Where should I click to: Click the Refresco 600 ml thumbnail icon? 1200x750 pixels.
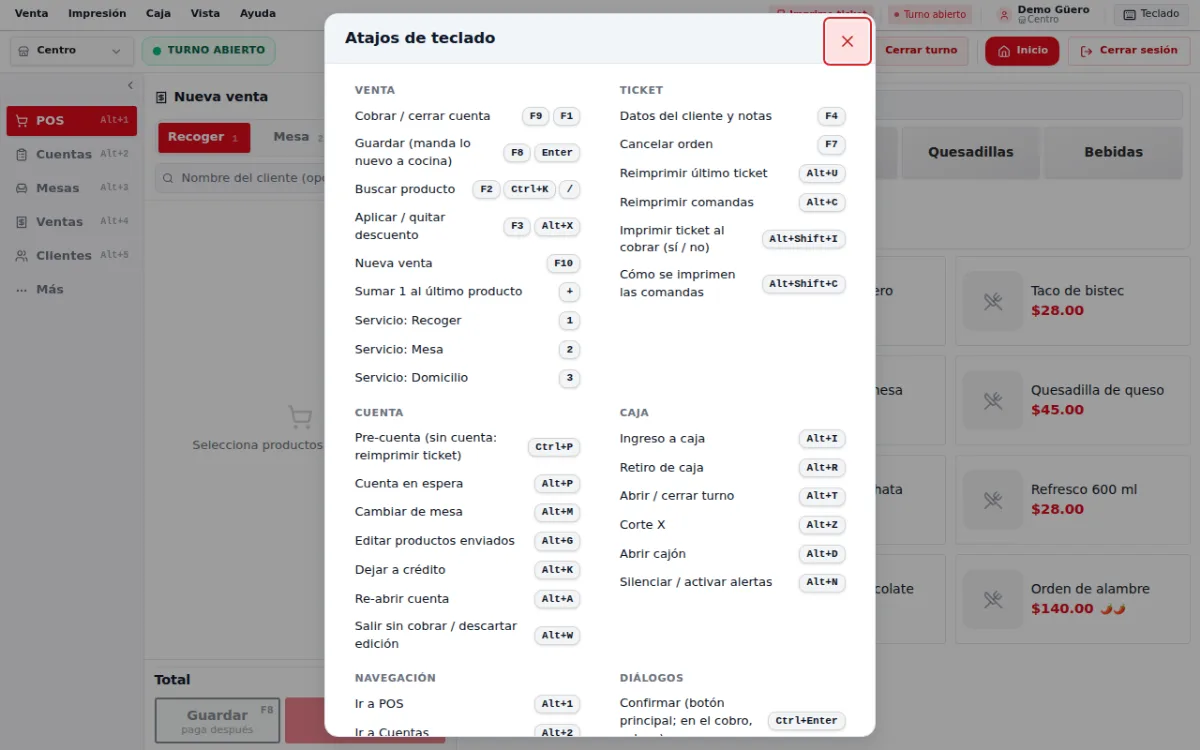[x=993, y=500]
